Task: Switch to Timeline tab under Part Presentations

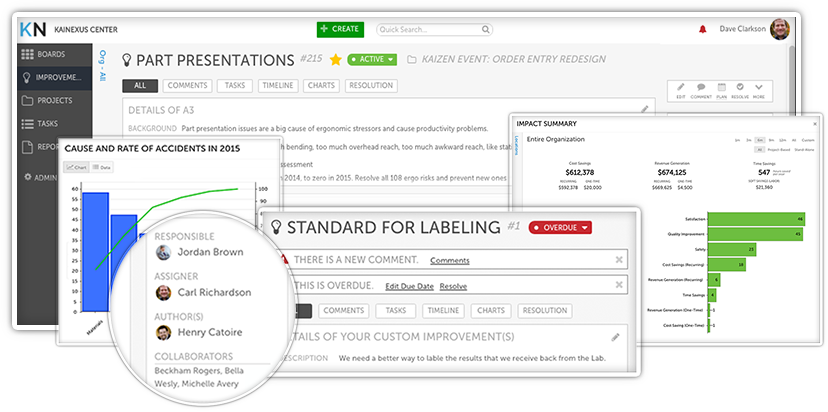Action: tap(278, 86)
